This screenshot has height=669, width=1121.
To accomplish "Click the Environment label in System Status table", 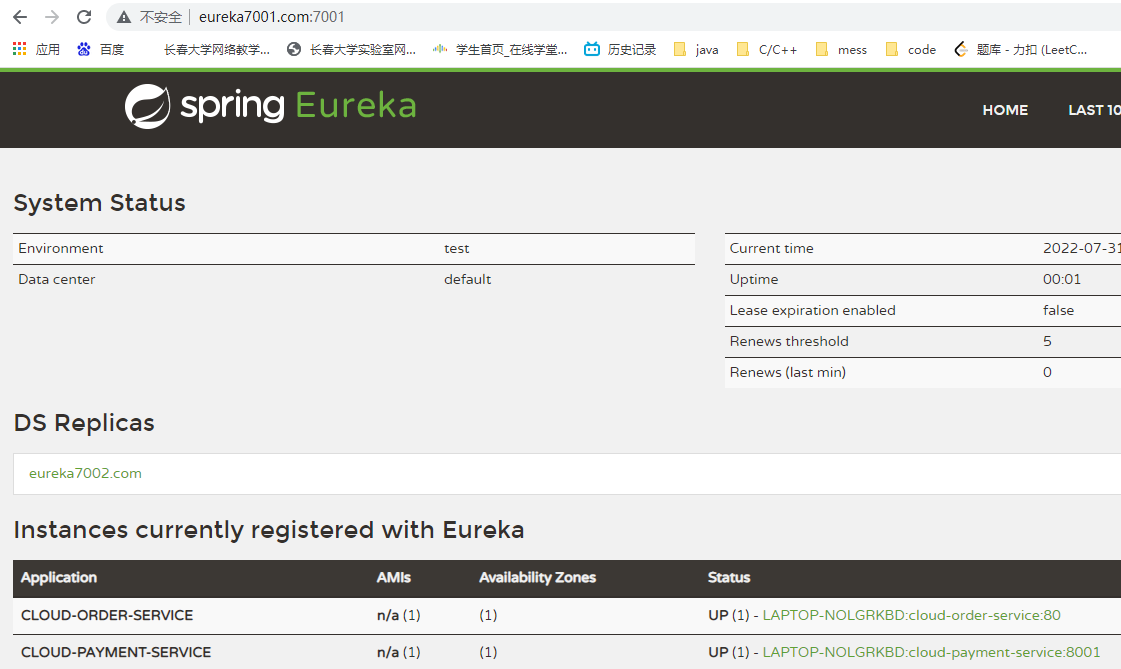I will click(61, 249).
